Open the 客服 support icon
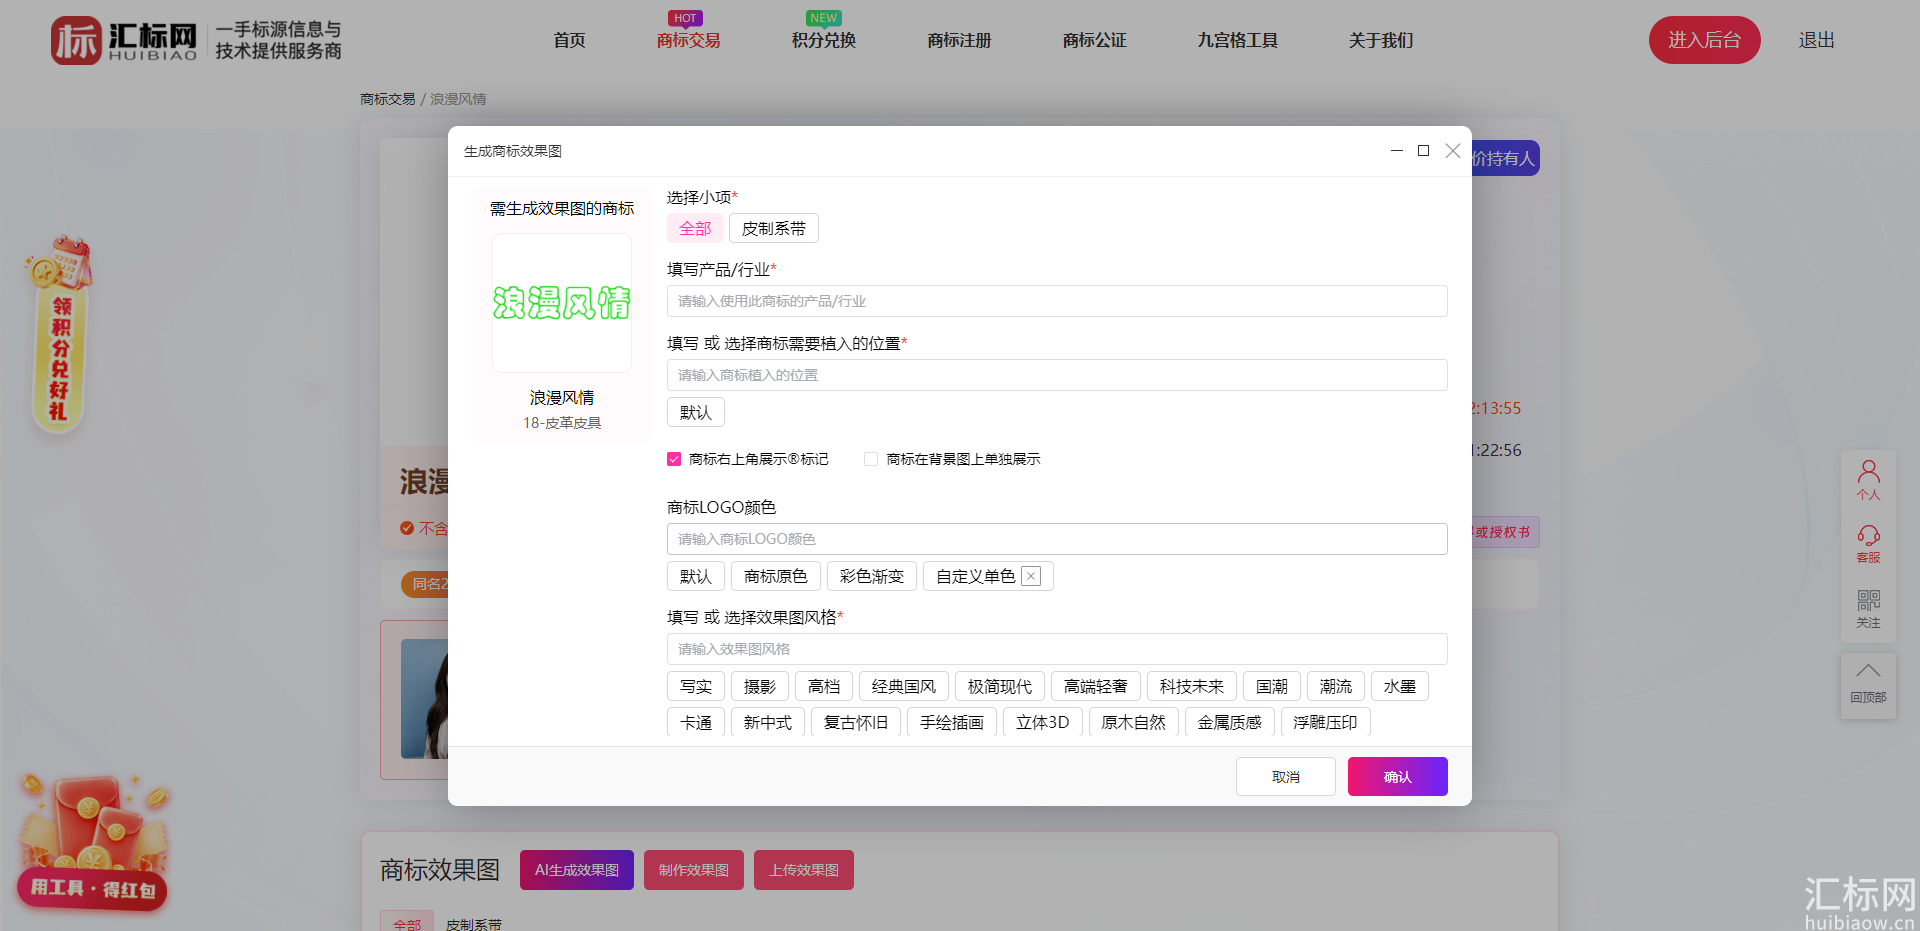1920x931 pixels. tap(1868, 544)
